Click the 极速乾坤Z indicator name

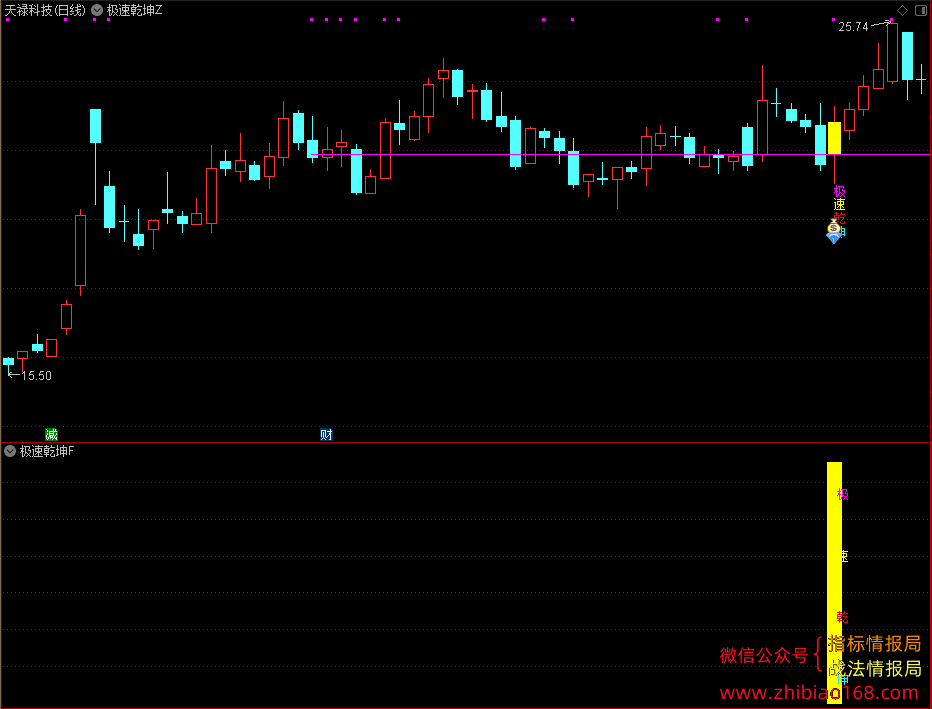click(134, 11)
